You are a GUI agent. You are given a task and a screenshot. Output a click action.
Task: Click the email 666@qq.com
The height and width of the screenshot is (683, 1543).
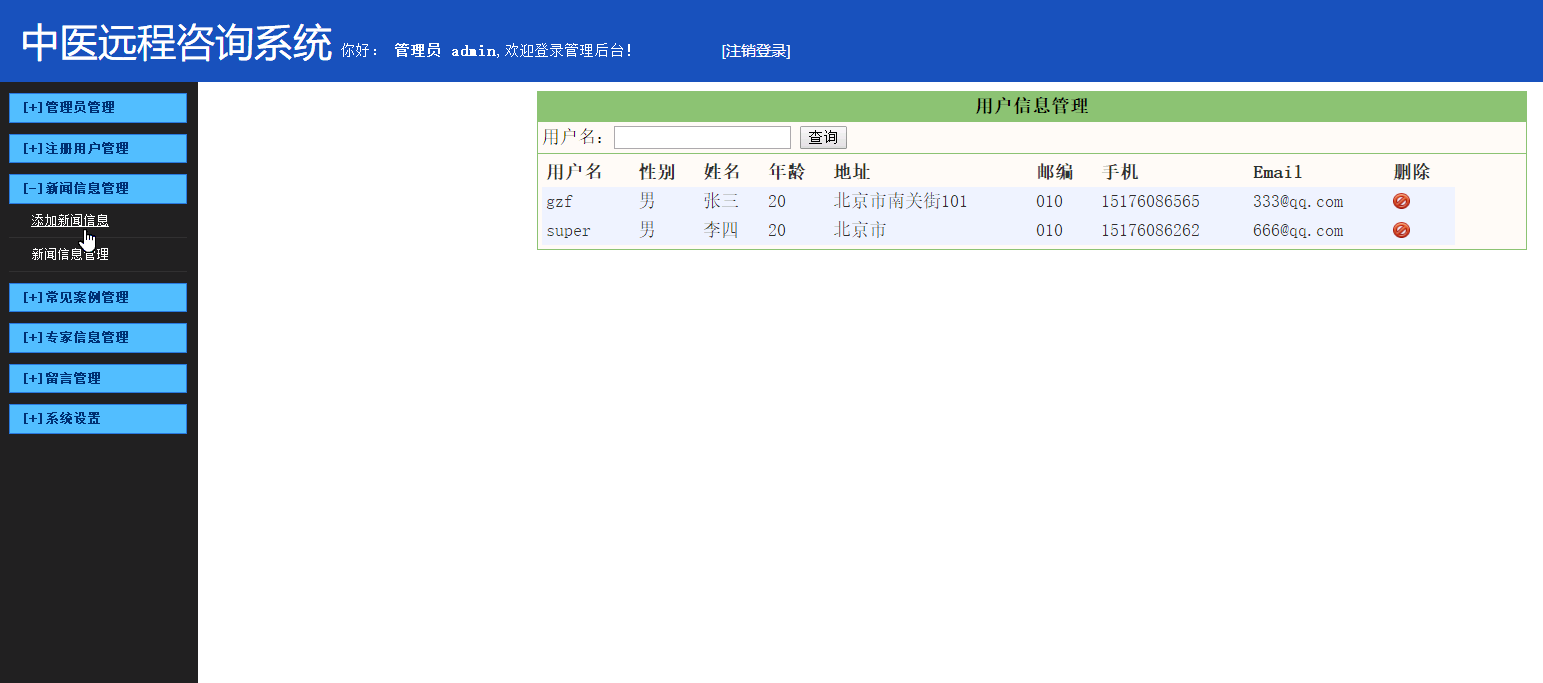(1297, 230)
